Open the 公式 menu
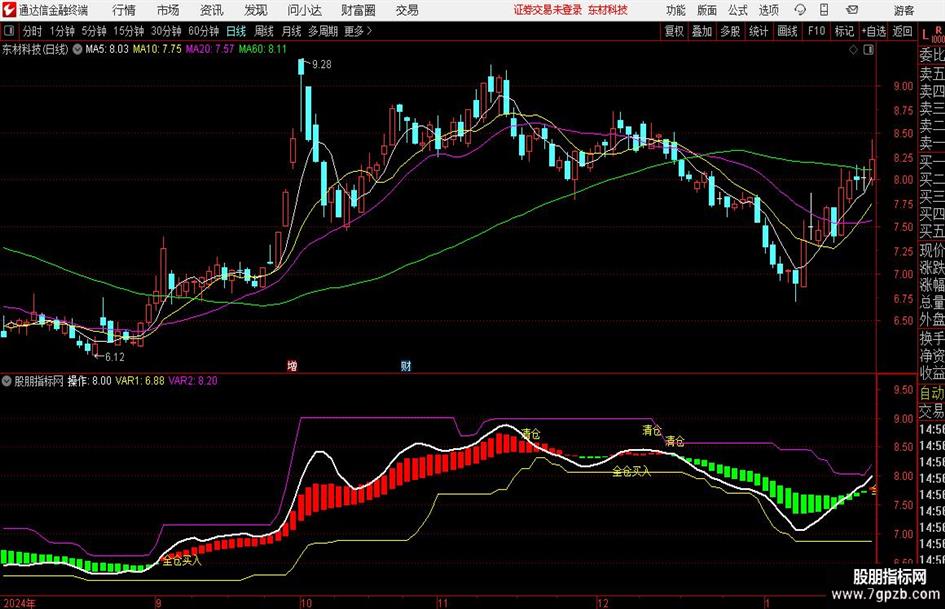 [x=738, y=10]
